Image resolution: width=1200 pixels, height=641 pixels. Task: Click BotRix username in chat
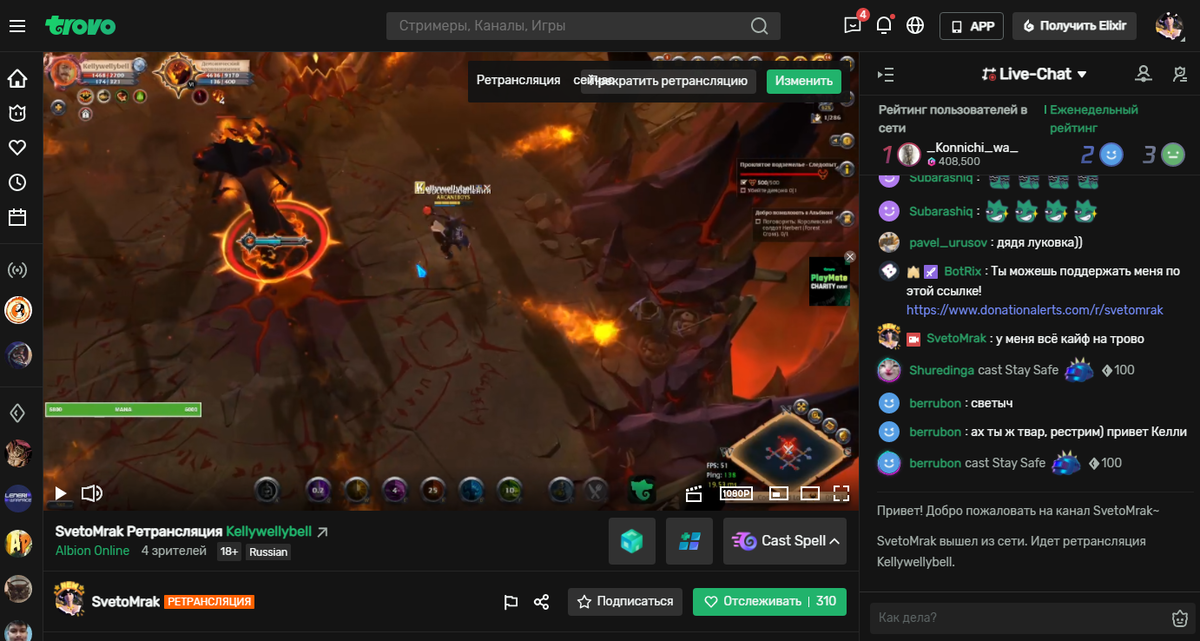pos(962,271)
